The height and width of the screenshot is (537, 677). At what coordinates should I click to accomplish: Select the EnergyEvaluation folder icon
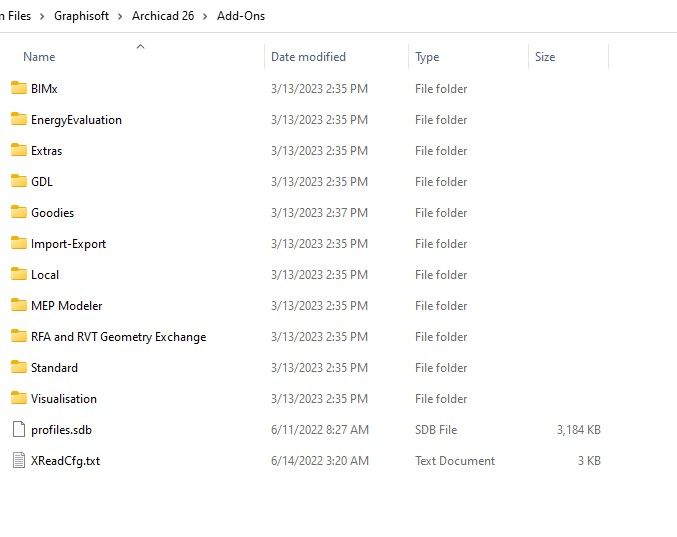click(18, 119)
